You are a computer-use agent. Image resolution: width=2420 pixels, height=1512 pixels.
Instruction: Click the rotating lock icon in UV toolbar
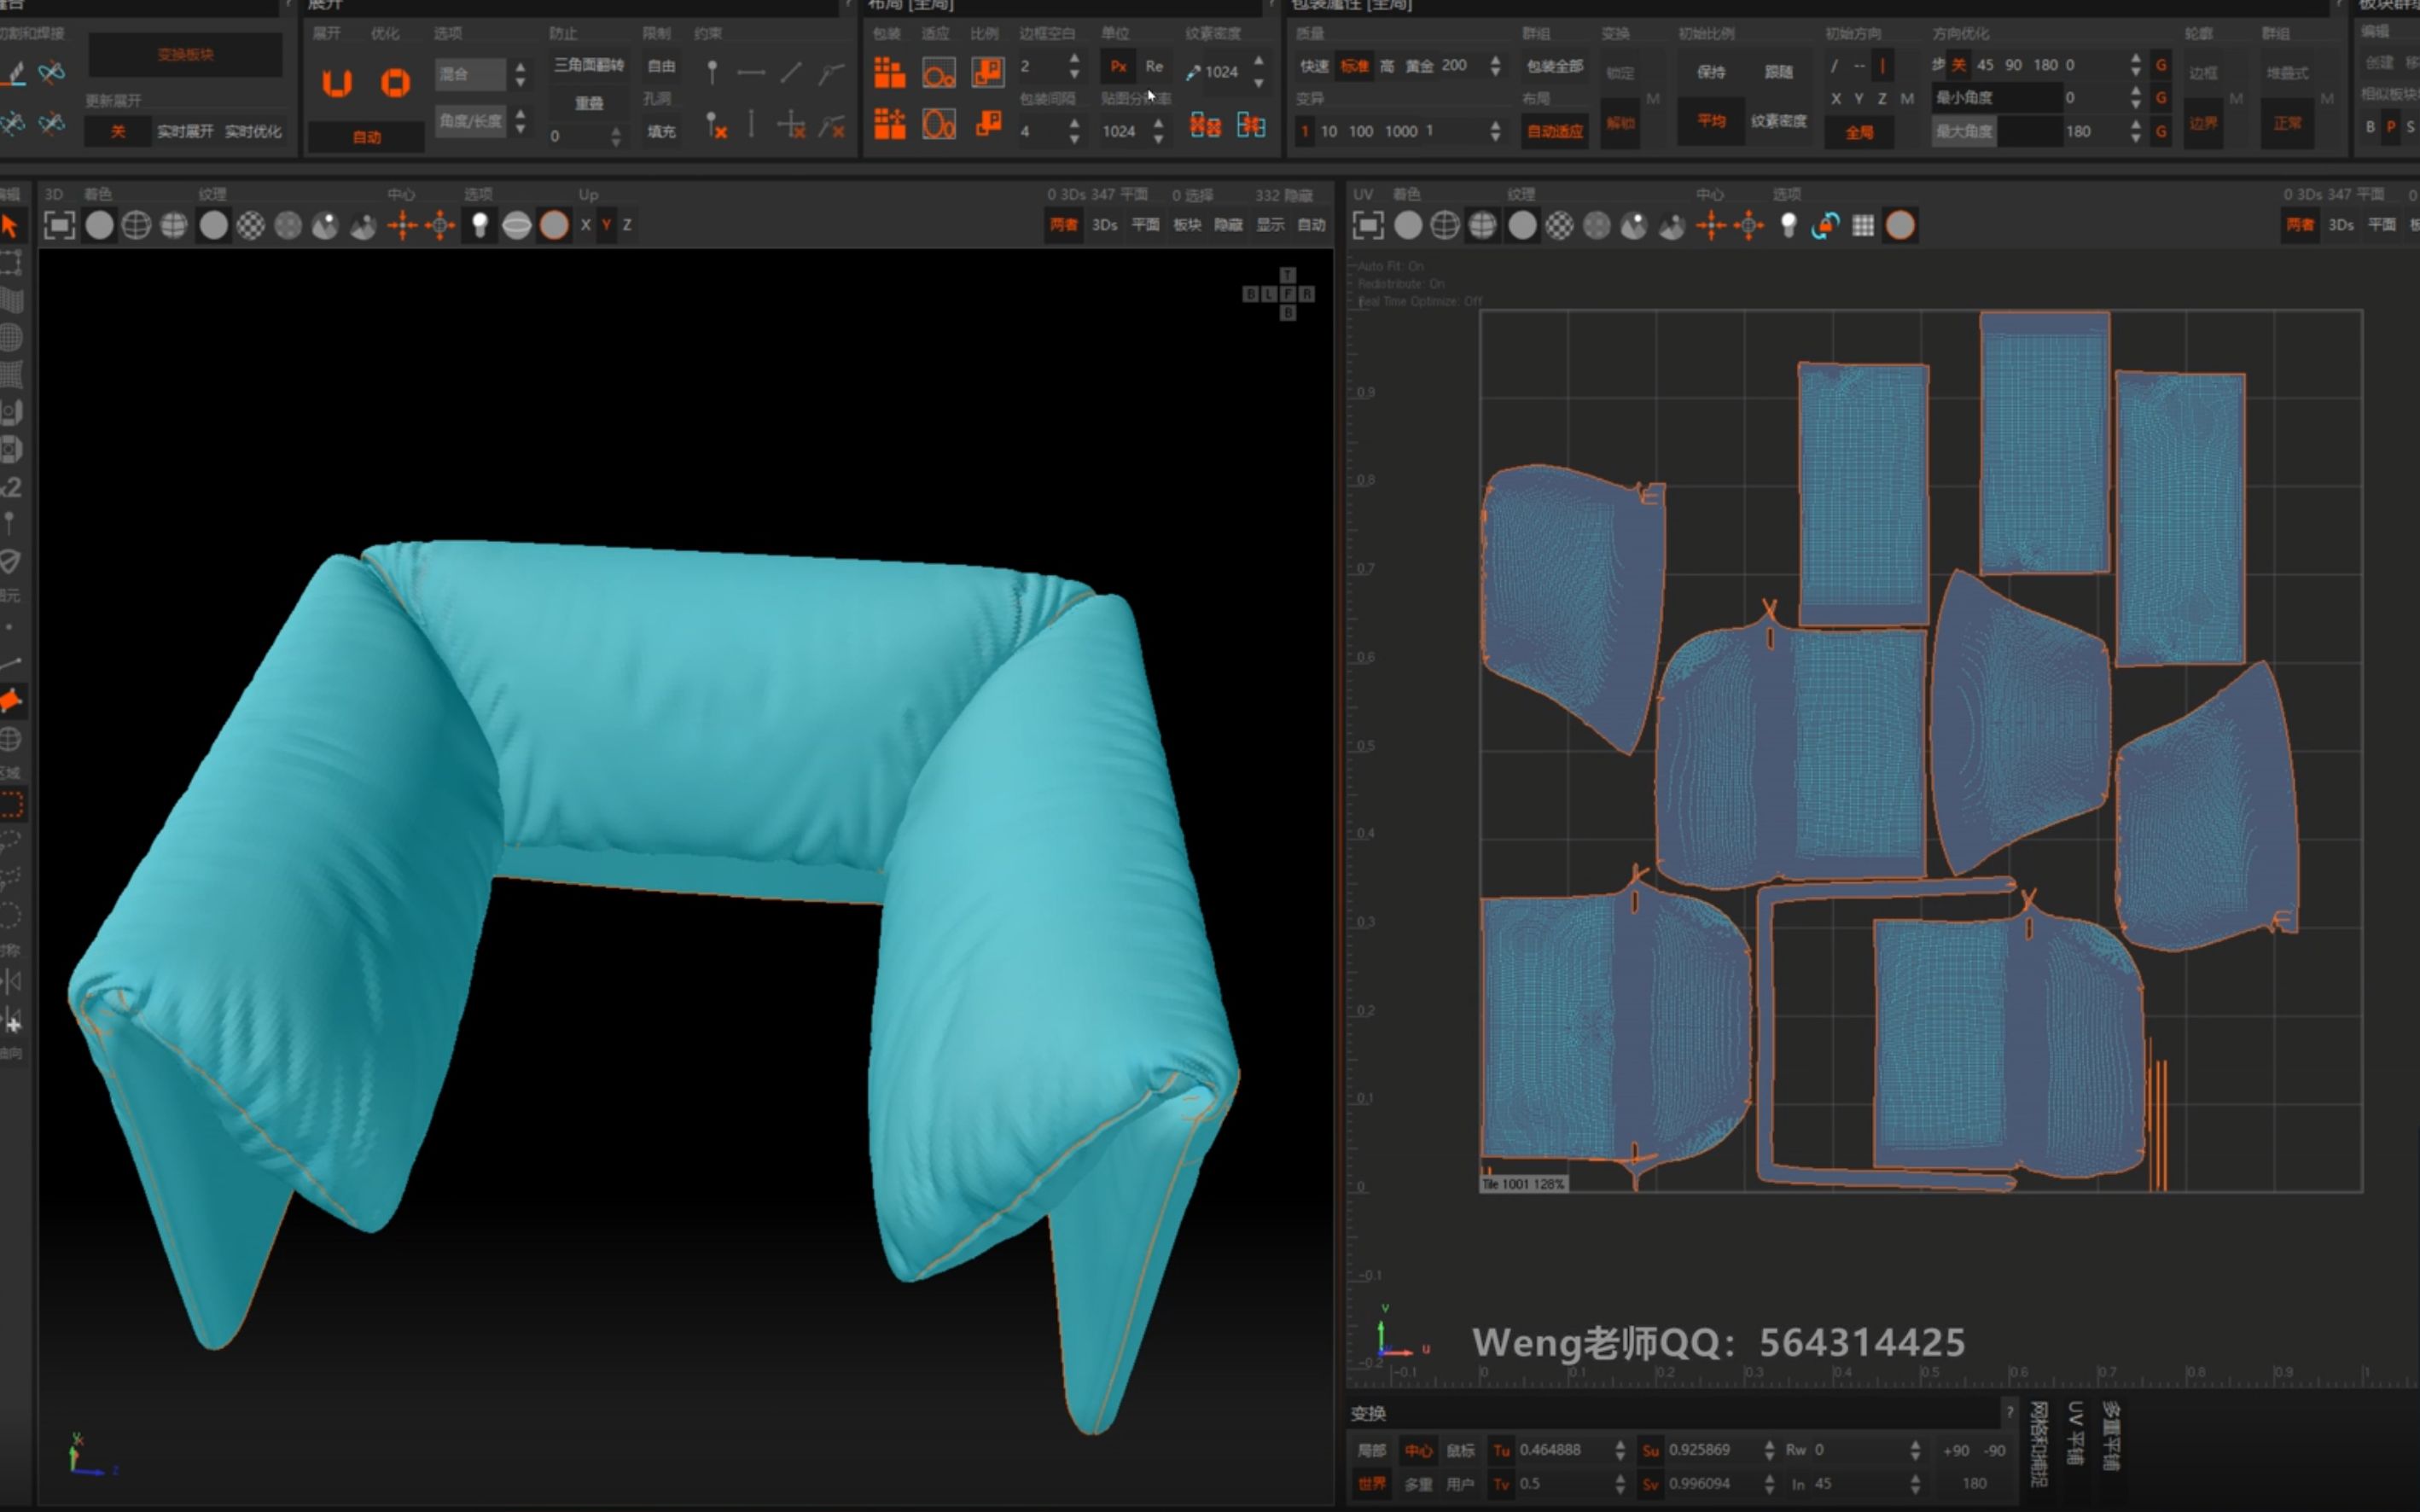click(1825, 226)
